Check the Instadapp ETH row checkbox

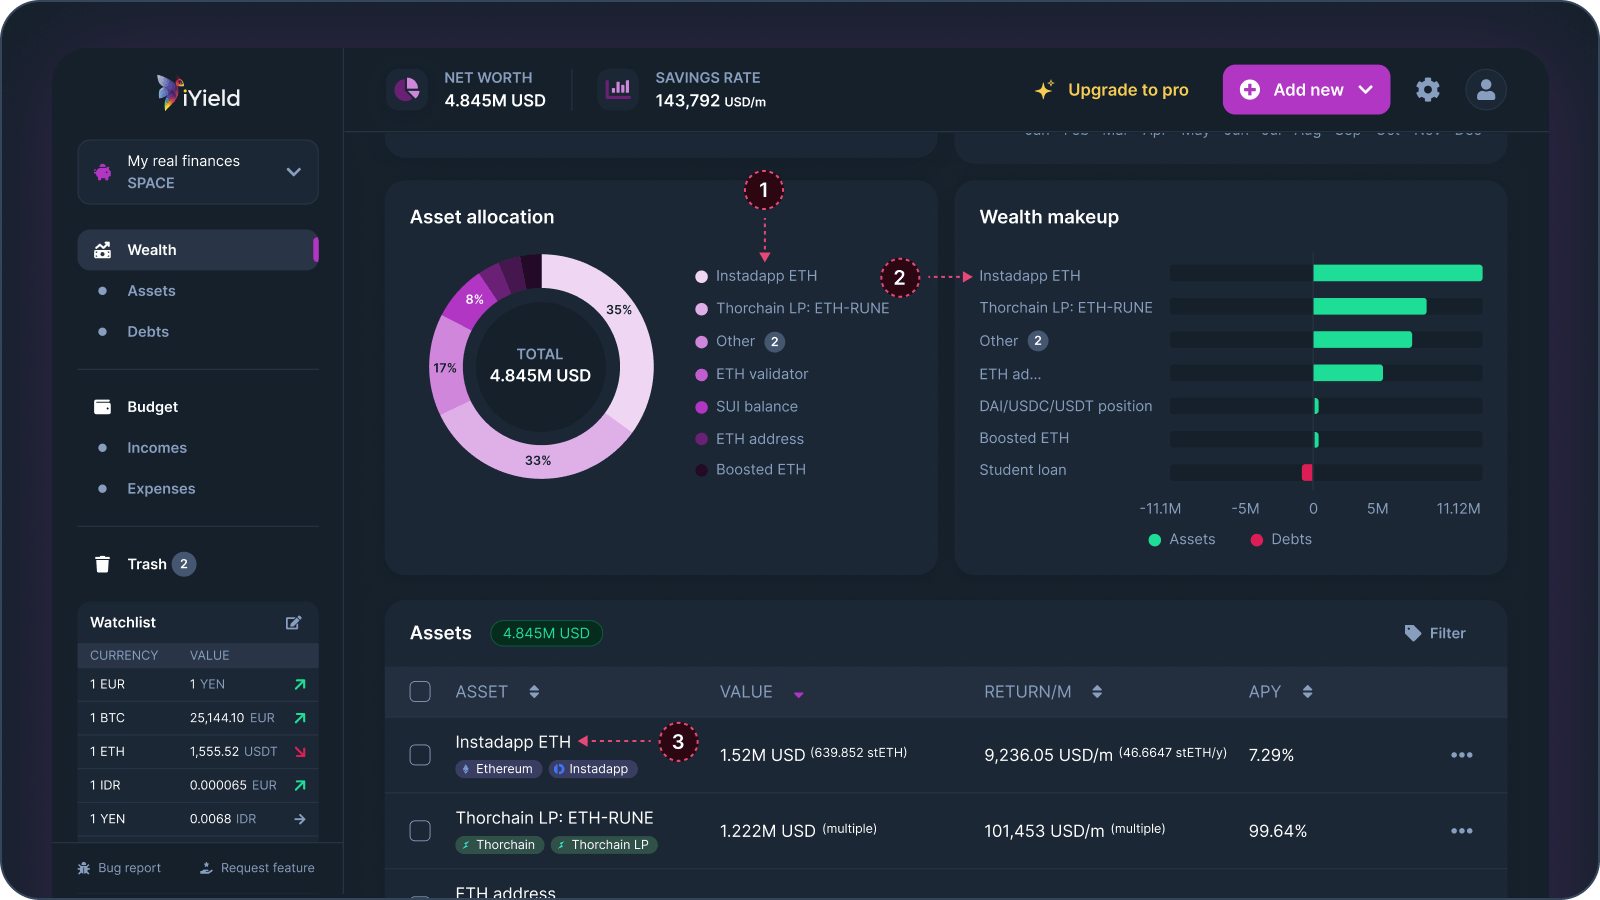pos(420,755)
